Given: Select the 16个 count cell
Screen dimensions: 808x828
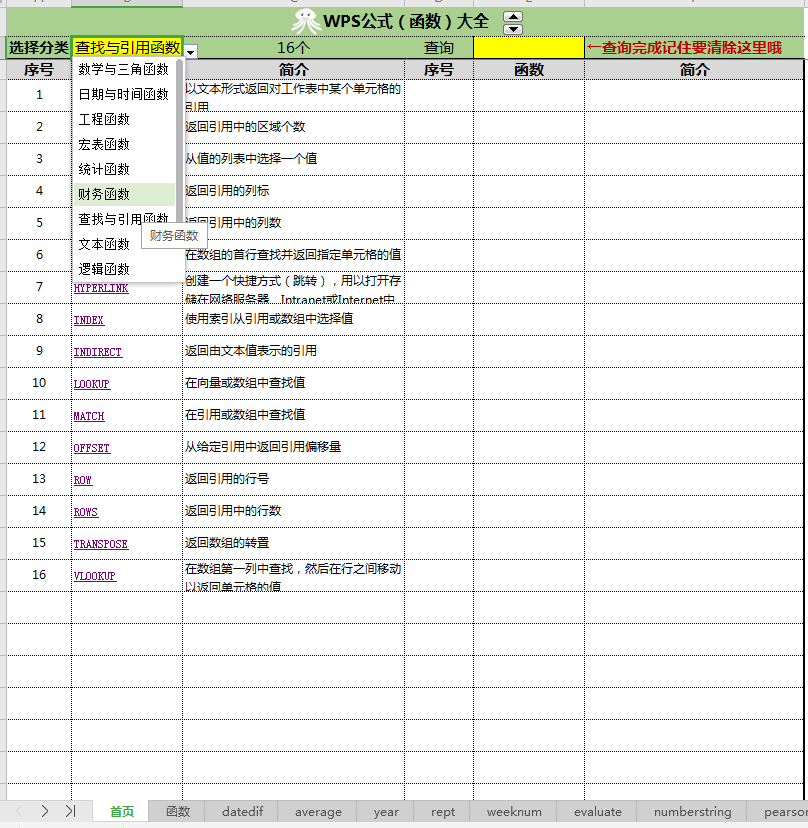Looking at the screenshot, I should tap(293, 48).
